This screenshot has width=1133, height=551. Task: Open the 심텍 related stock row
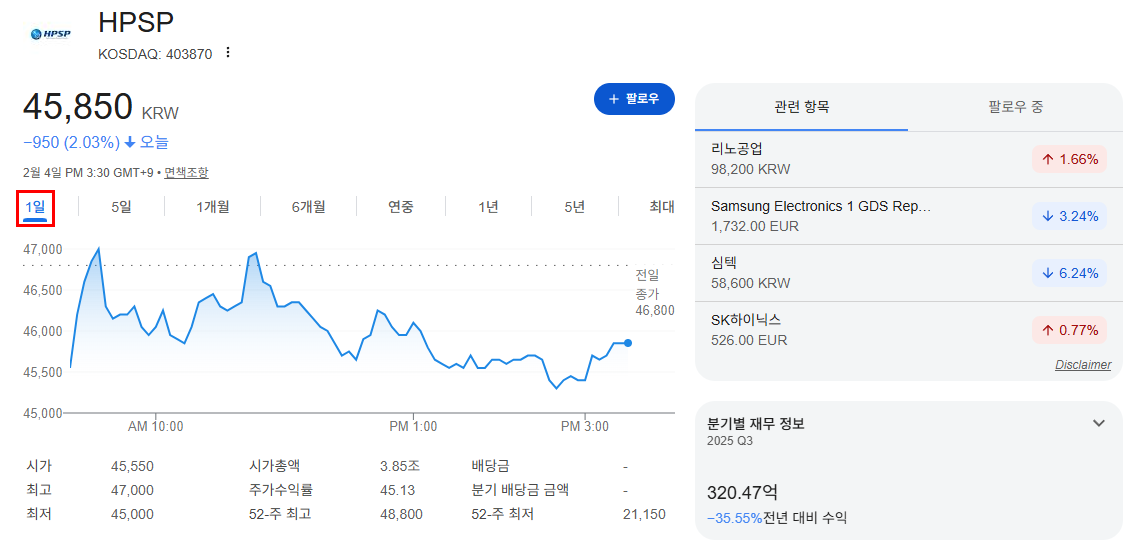coord(908,273)
